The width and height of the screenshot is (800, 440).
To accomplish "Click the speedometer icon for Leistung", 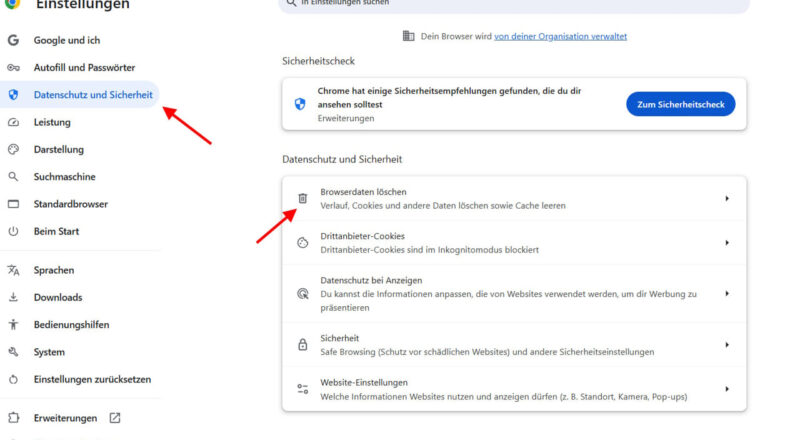I will 13,122.
